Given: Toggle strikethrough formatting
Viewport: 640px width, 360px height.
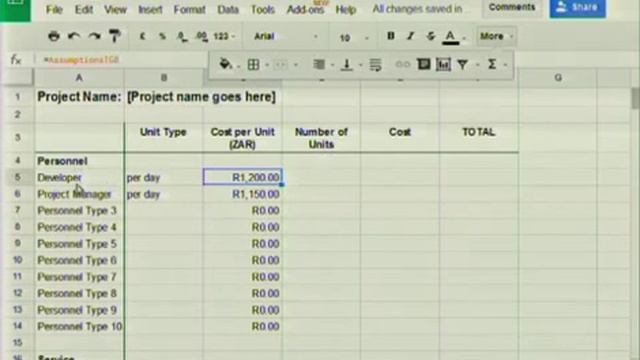Looking at the screenshot, I should tap(431, 36).
